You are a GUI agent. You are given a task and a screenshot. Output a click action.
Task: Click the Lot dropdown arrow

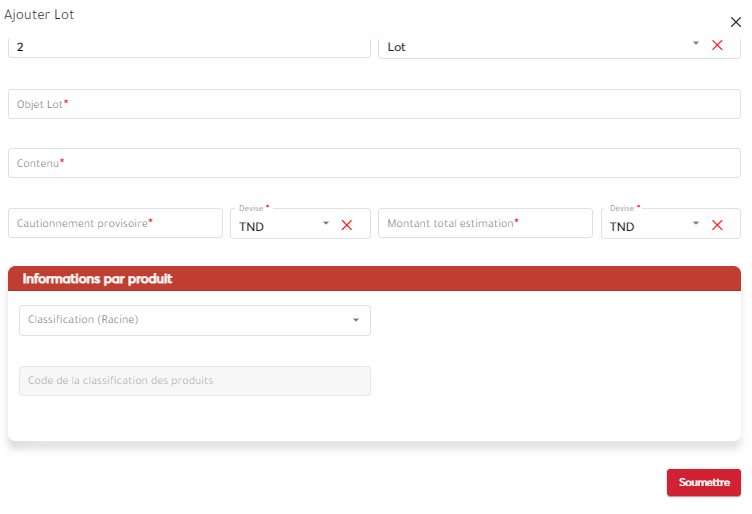tap(696, 44)
